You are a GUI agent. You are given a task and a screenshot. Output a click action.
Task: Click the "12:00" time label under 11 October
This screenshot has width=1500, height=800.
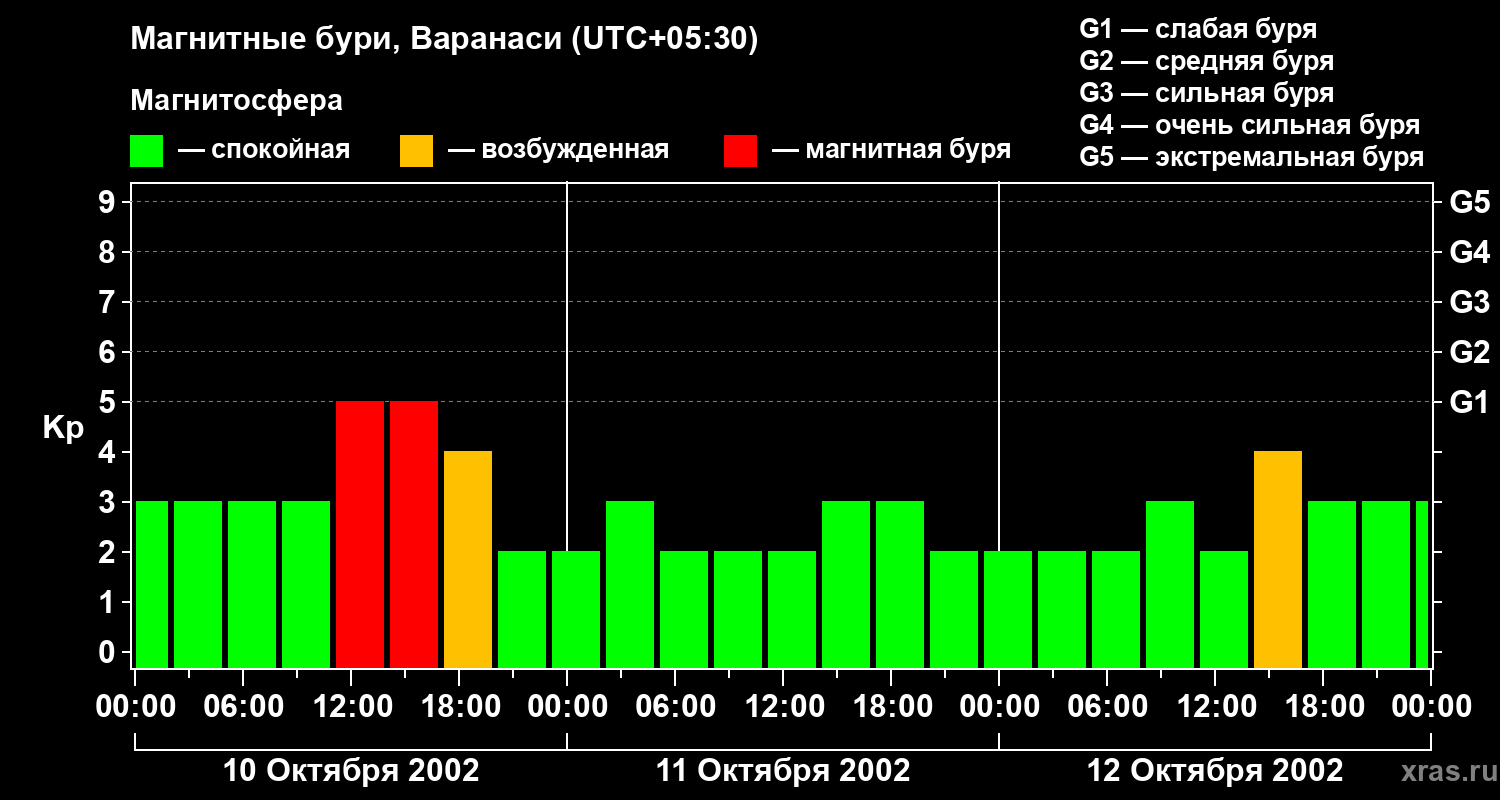[783, 707]
